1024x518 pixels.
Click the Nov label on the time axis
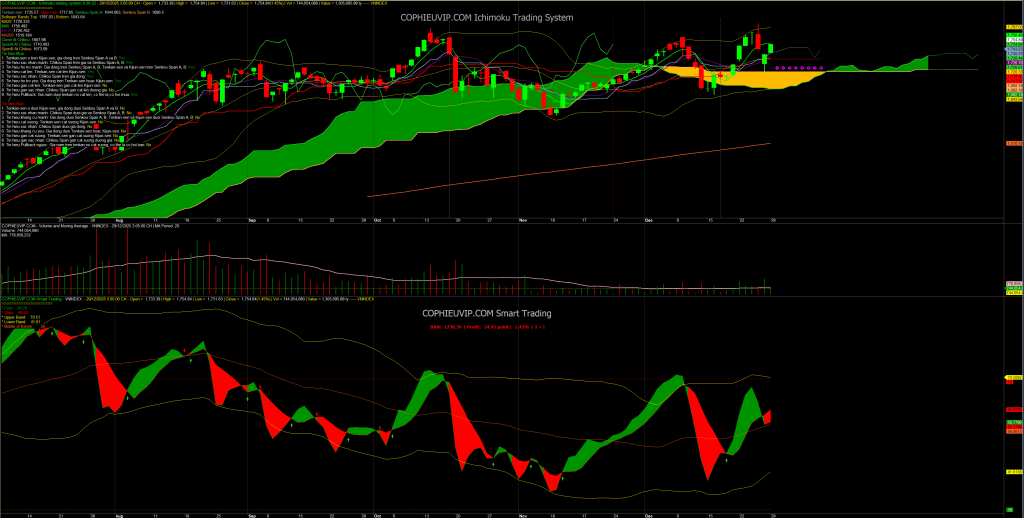point(522,218)
